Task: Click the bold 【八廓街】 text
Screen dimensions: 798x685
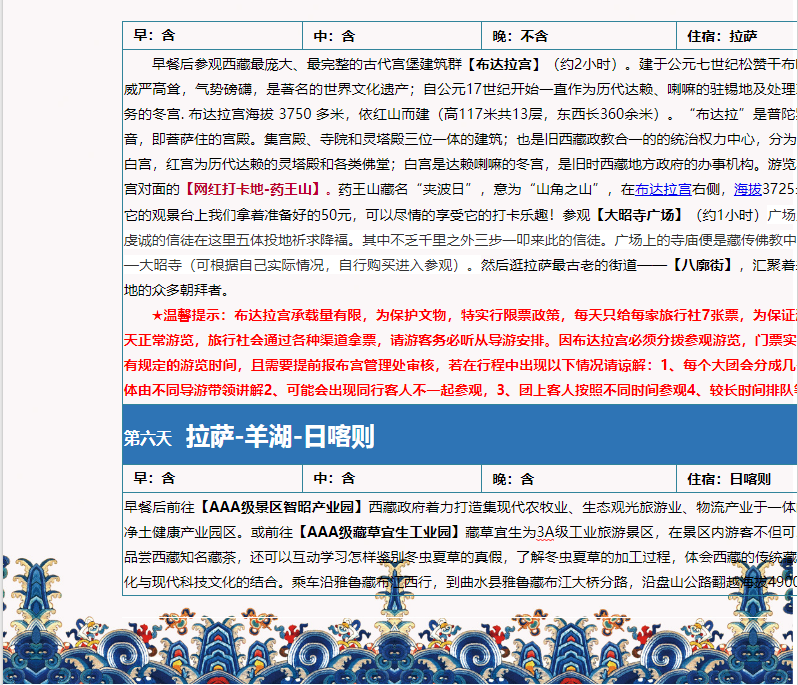Action: (x=702, y=265)
